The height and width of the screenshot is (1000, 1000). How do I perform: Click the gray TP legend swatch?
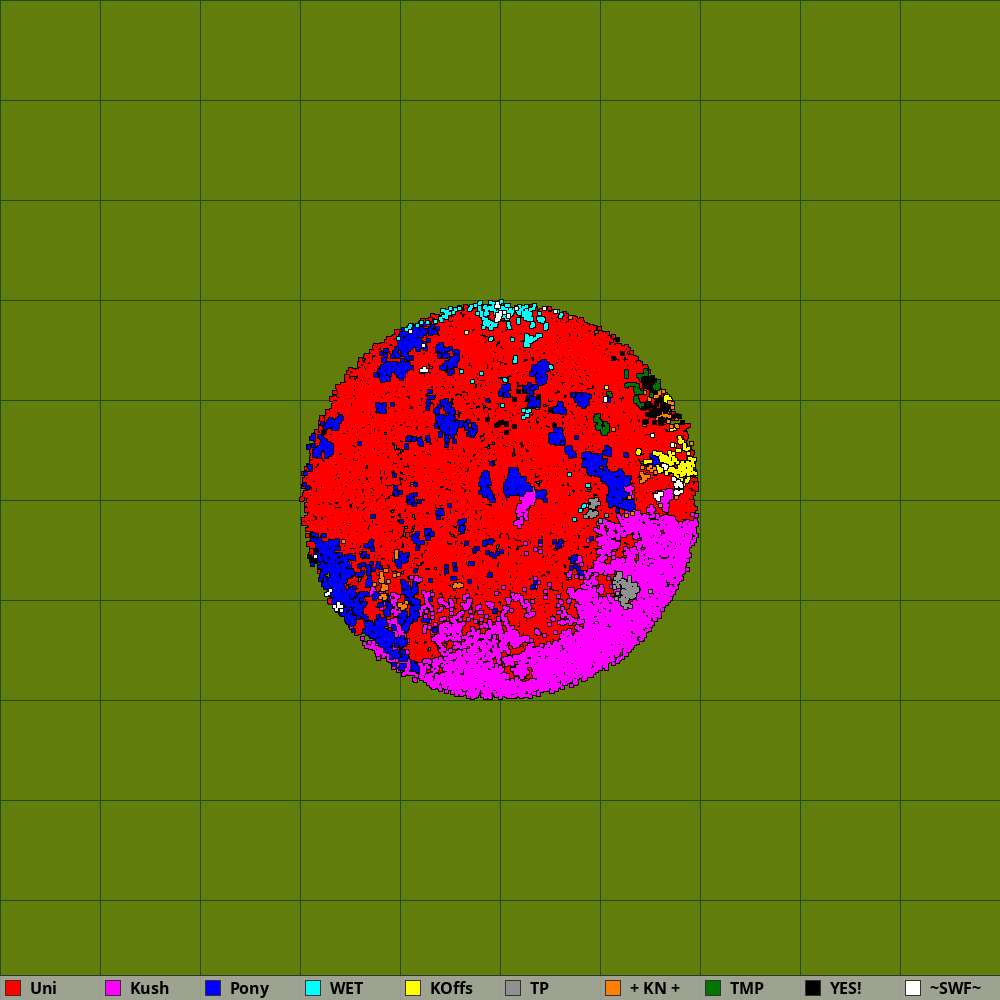coord(513,988)
